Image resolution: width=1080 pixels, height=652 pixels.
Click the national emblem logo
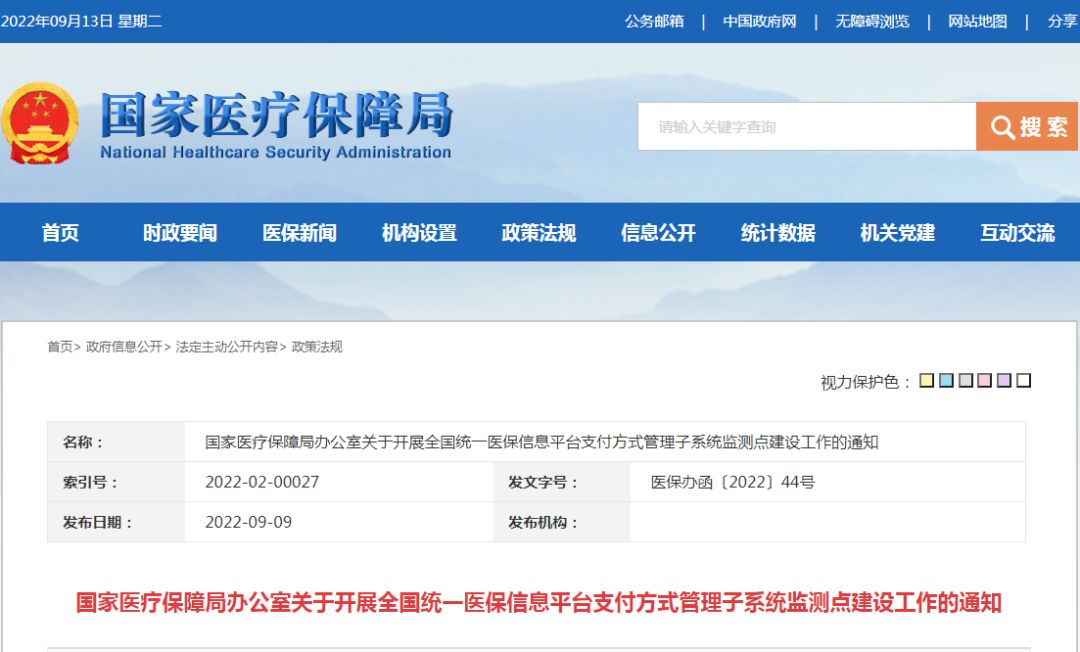coord(39,123)
